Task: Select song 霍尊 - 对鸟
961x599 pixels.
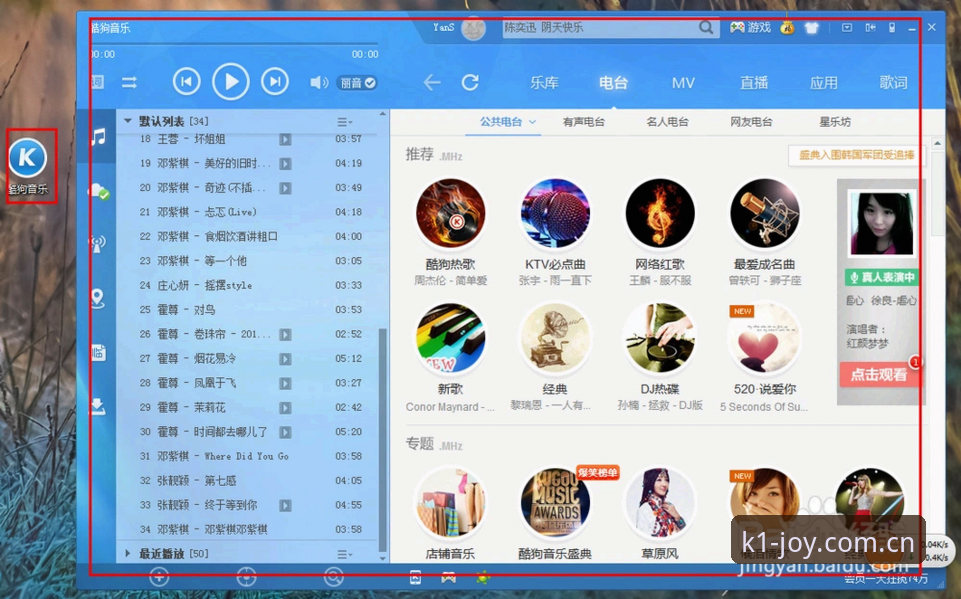Action: point(251,310)
